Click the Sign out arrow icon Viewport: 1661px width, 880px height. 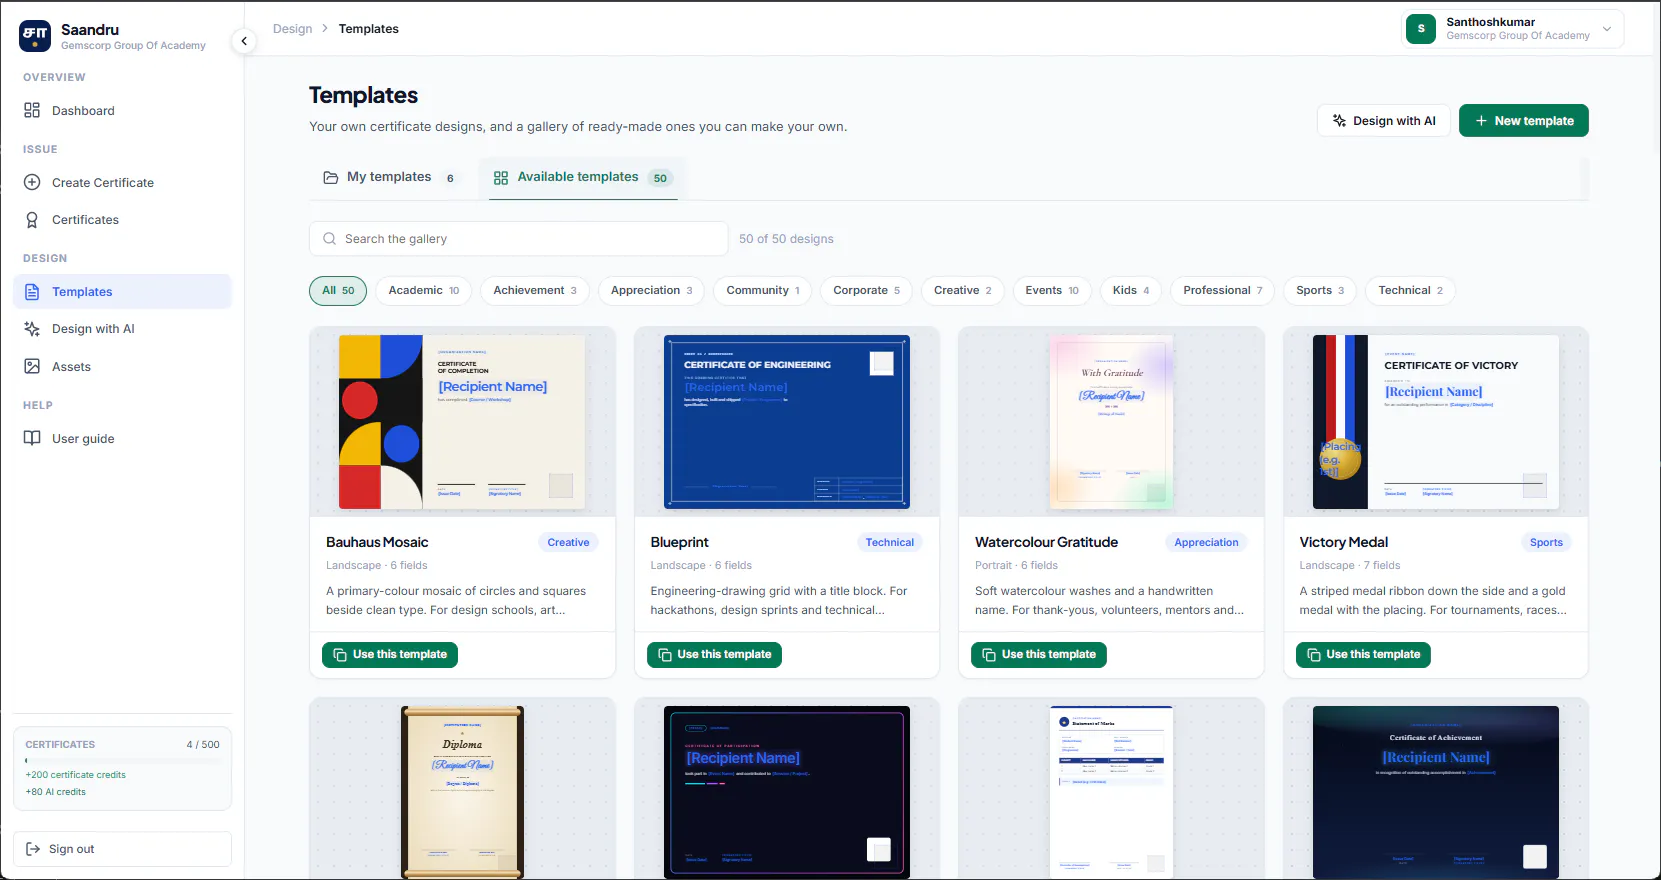[33, 848]
